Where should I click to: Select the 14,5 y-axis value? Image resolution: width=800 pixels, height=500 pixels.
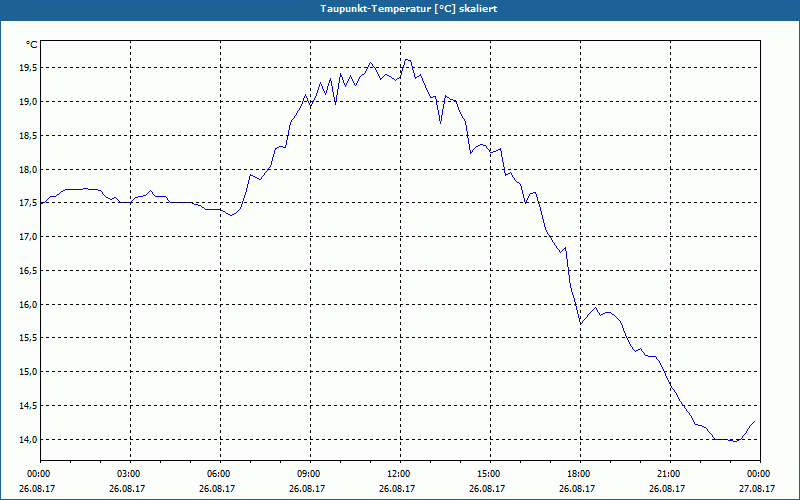[29, 406]
